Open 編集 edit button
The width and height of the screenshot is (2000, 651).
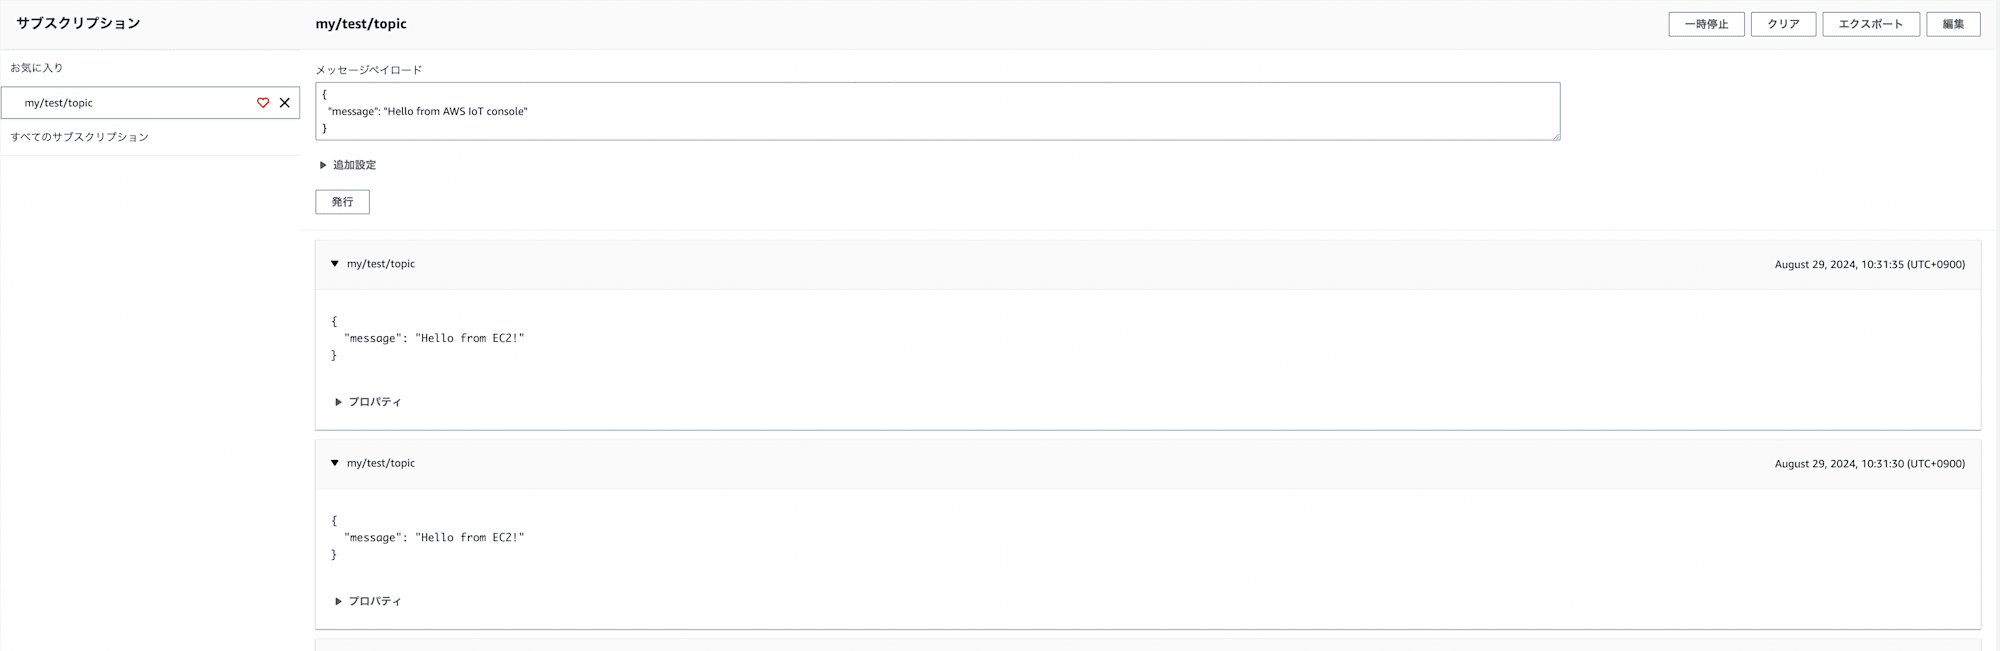[1953, 24]
